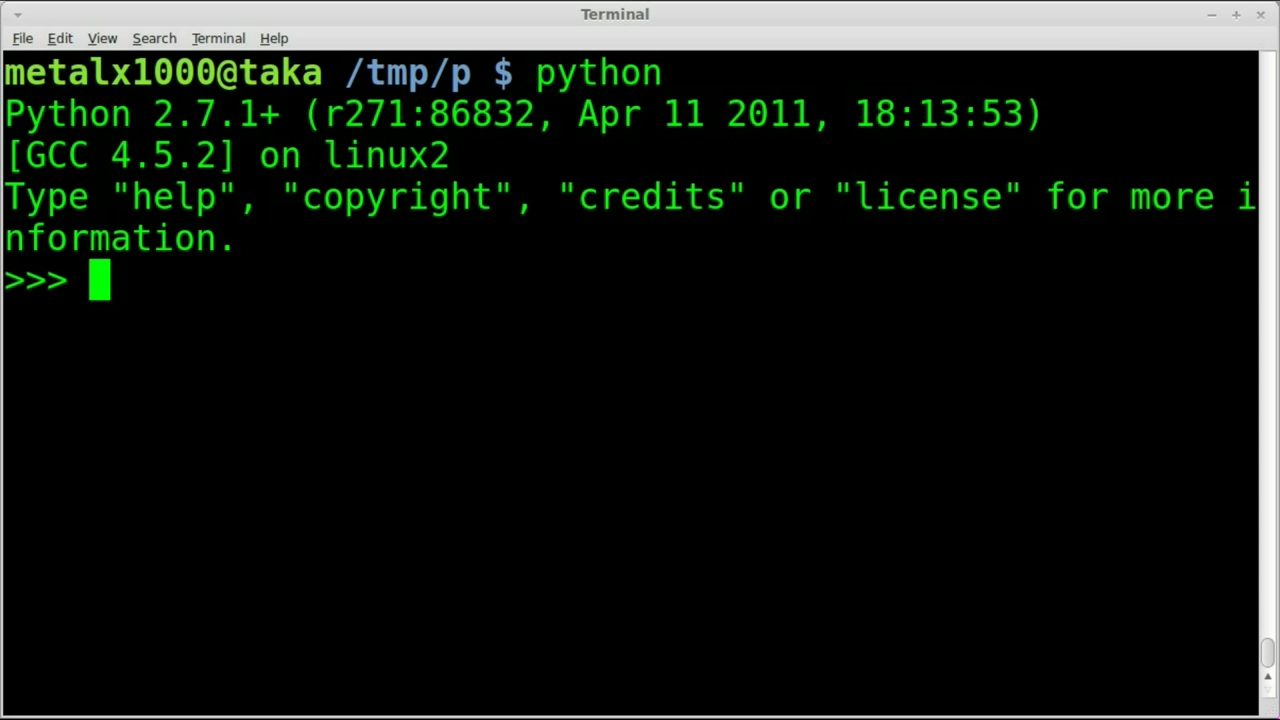Minimize the Terminal window
Viewport: 1280px width, 720px height.
click(1211, 15)
